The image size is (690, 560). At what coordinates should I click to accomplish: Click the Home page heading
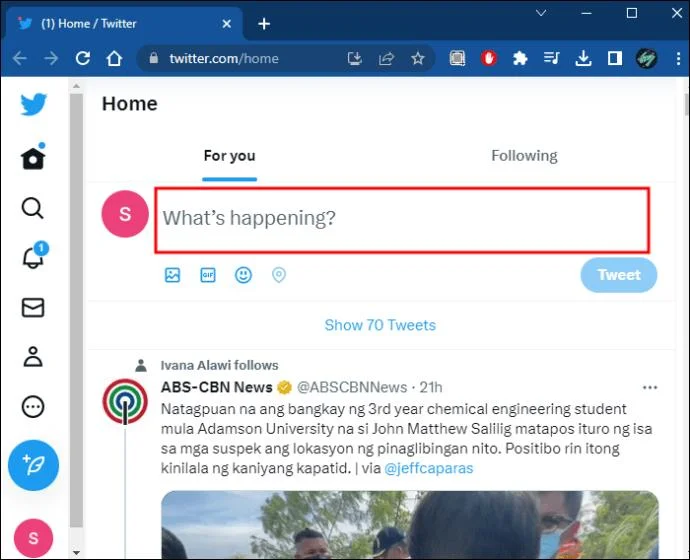130,104
